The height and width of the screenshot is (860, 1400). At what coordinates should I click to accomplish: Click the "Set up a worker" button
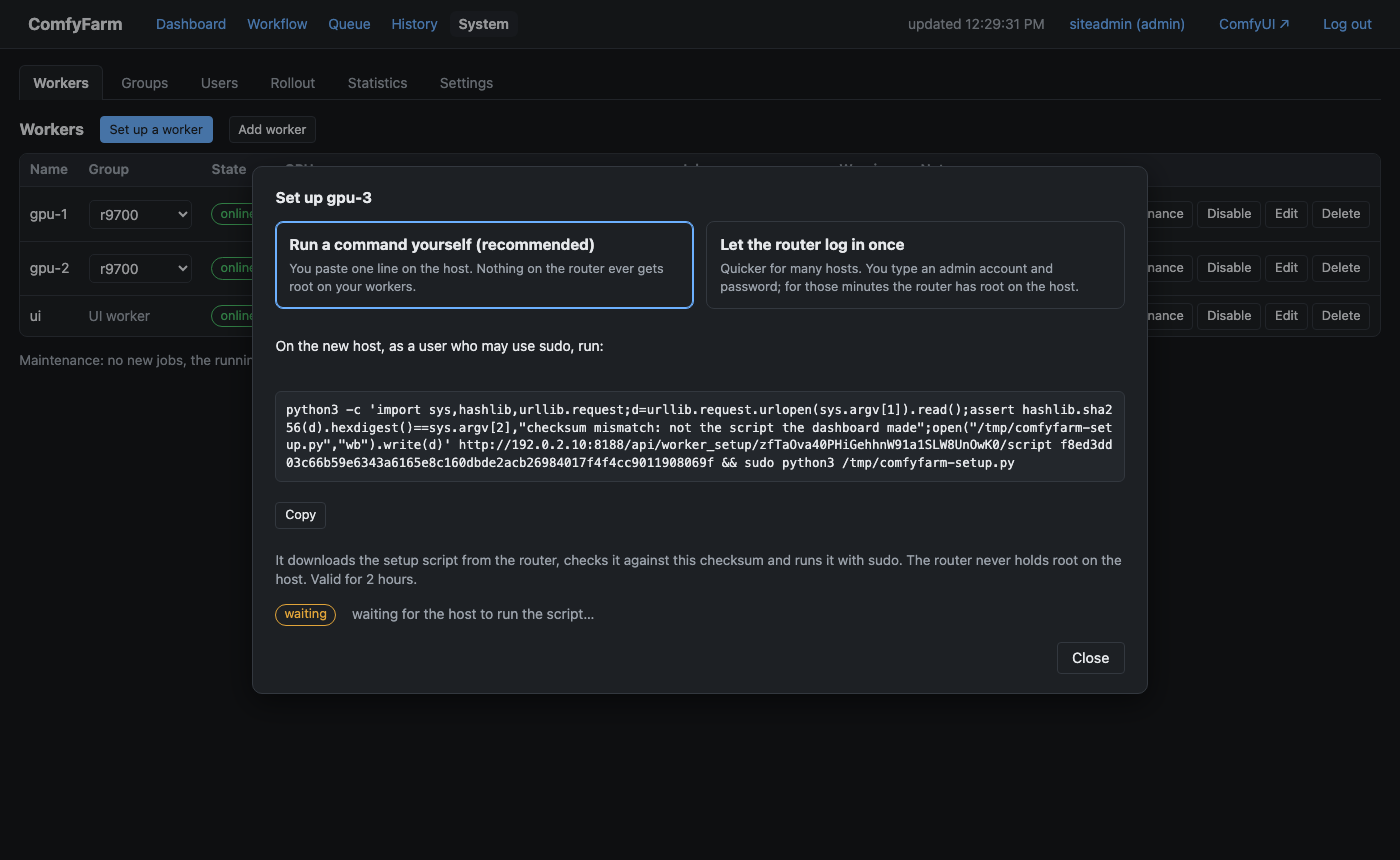[156, 129]
